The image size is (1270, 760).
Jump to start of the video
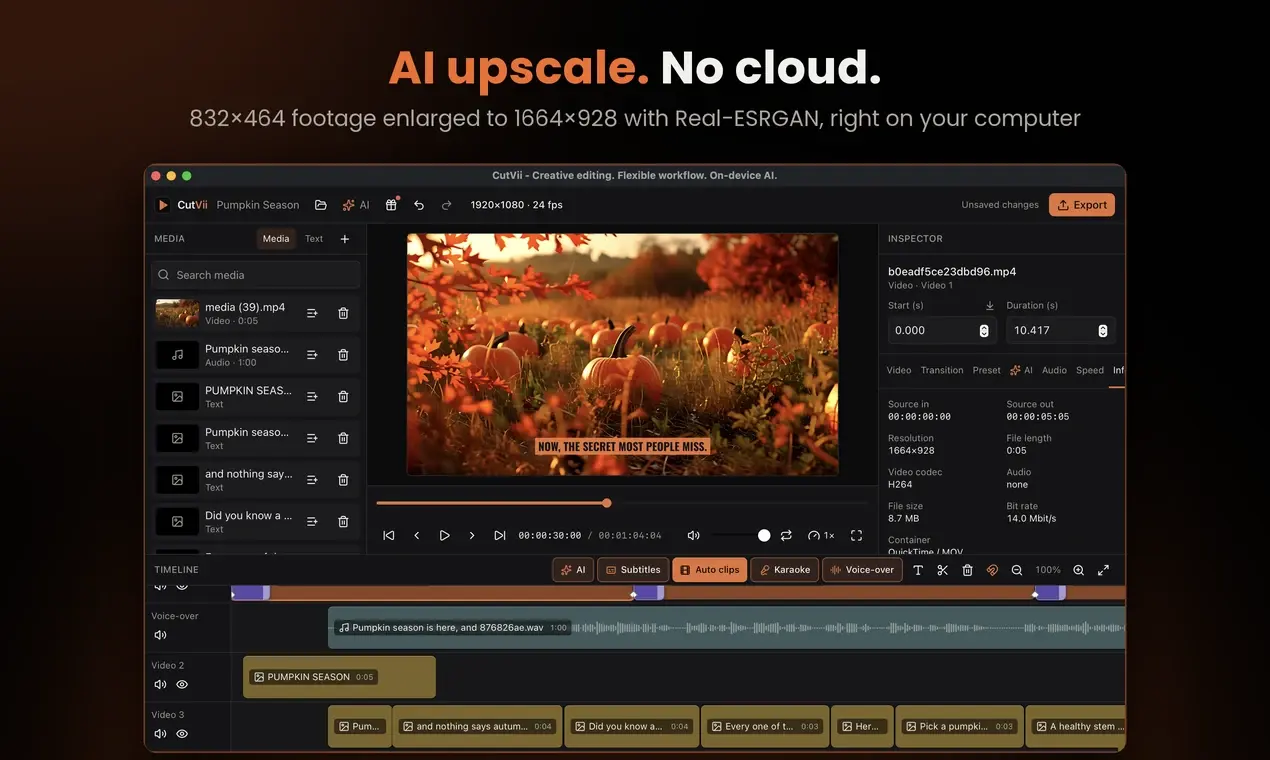pos(389,536)
